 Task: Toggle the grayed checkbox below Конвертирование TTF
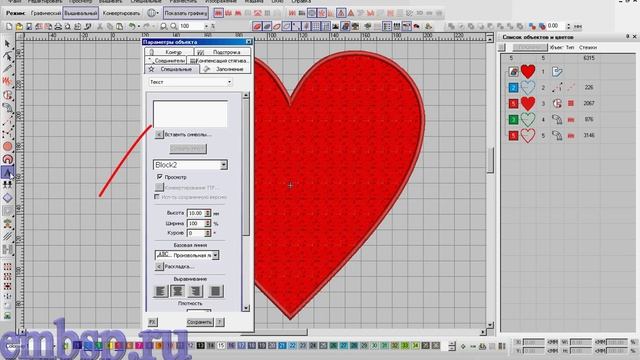157,197
